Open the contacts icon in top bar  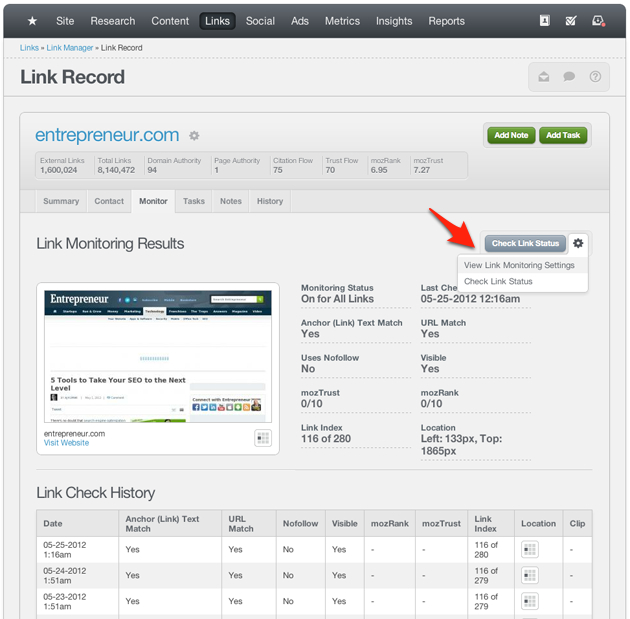point(544,20)
